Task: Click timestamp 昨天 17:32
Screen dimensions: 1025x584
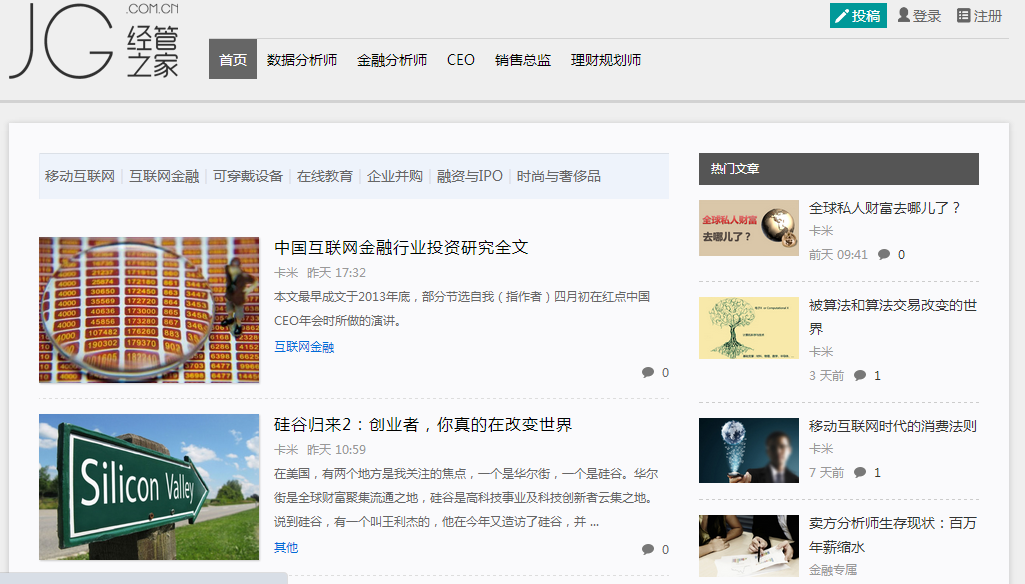Action: 337,273
